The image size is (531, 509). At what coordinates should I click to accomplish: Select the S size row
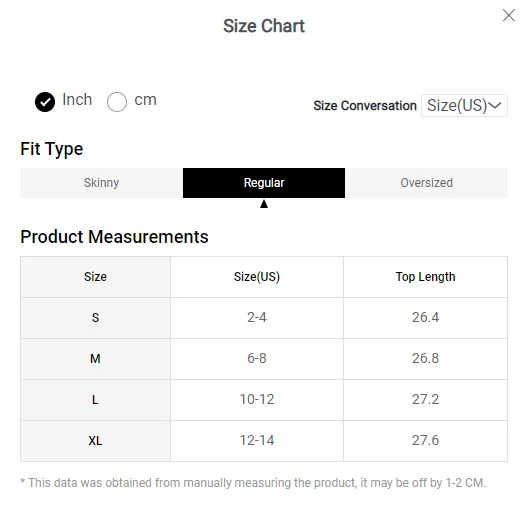tap(264, 318)
